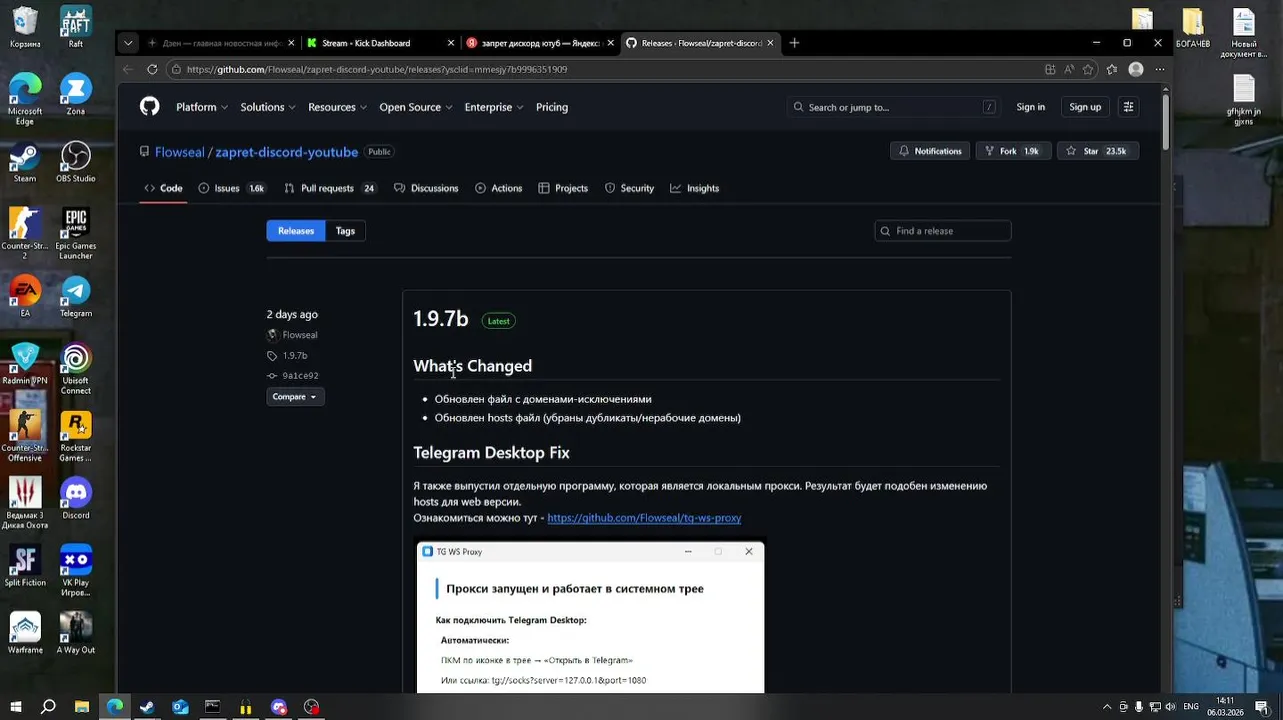
Task: Open the Discussions tab
Action: (426, 188)
